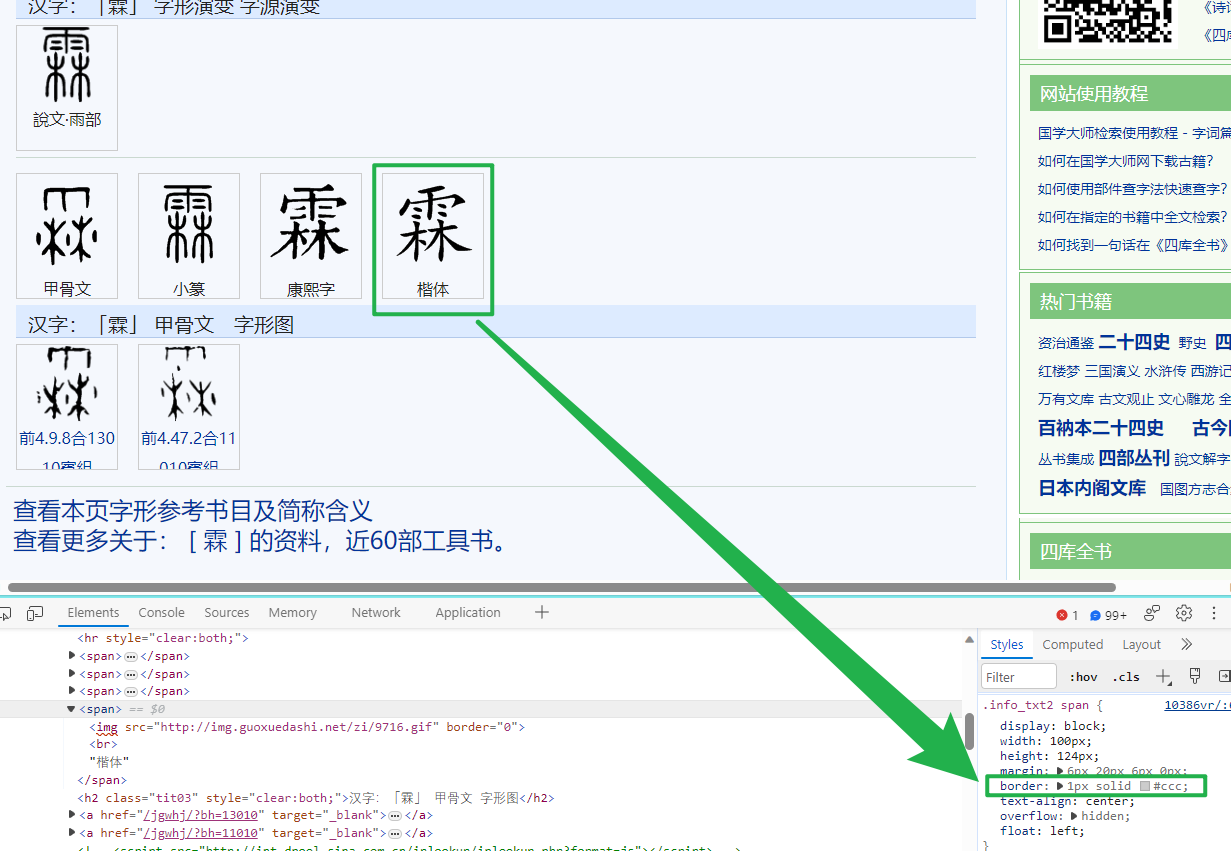The width and height of the screenshot is (1231, 851).
Task: Open the 百衲本二十四史 link
Action: (1101, 428)
